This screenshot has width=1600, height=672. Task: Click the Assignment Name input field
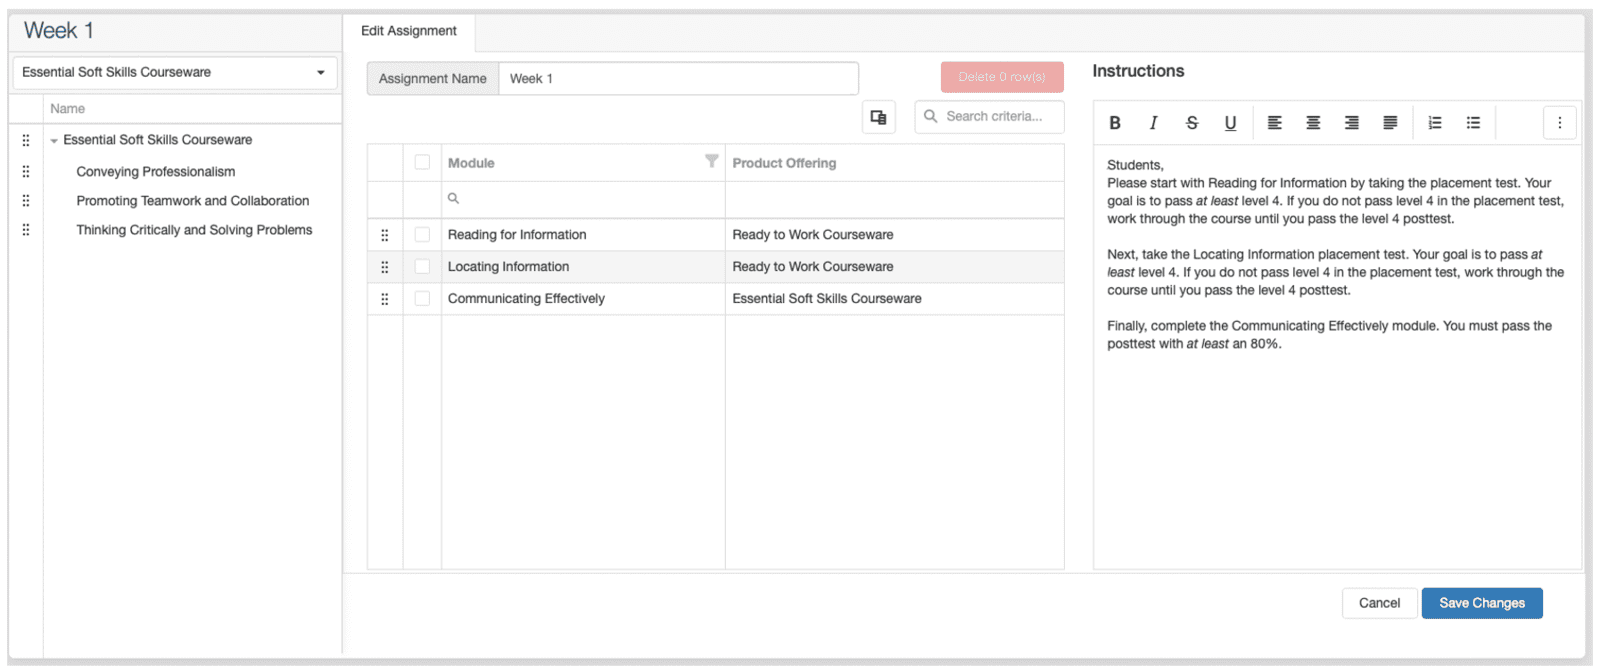click(678, 79)
